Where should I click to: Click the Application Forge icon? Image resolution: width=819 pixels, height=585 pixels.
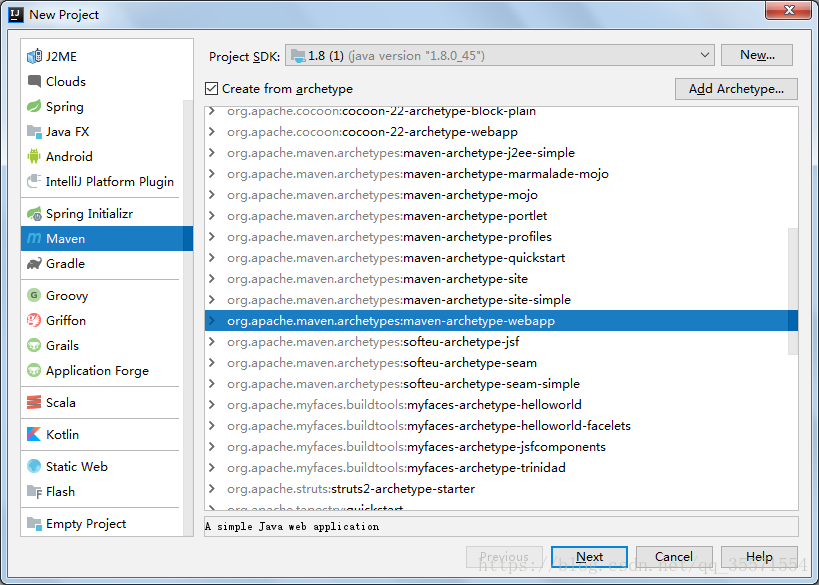[x=34, y=370]
